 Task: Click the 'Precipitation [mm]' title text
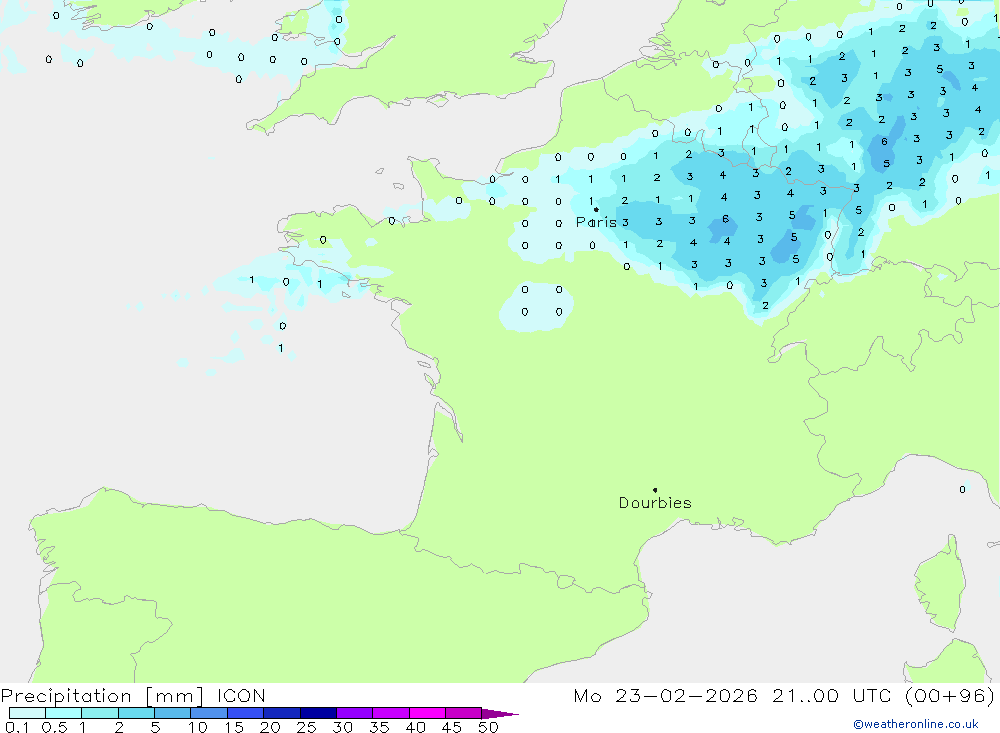(102, 696)
